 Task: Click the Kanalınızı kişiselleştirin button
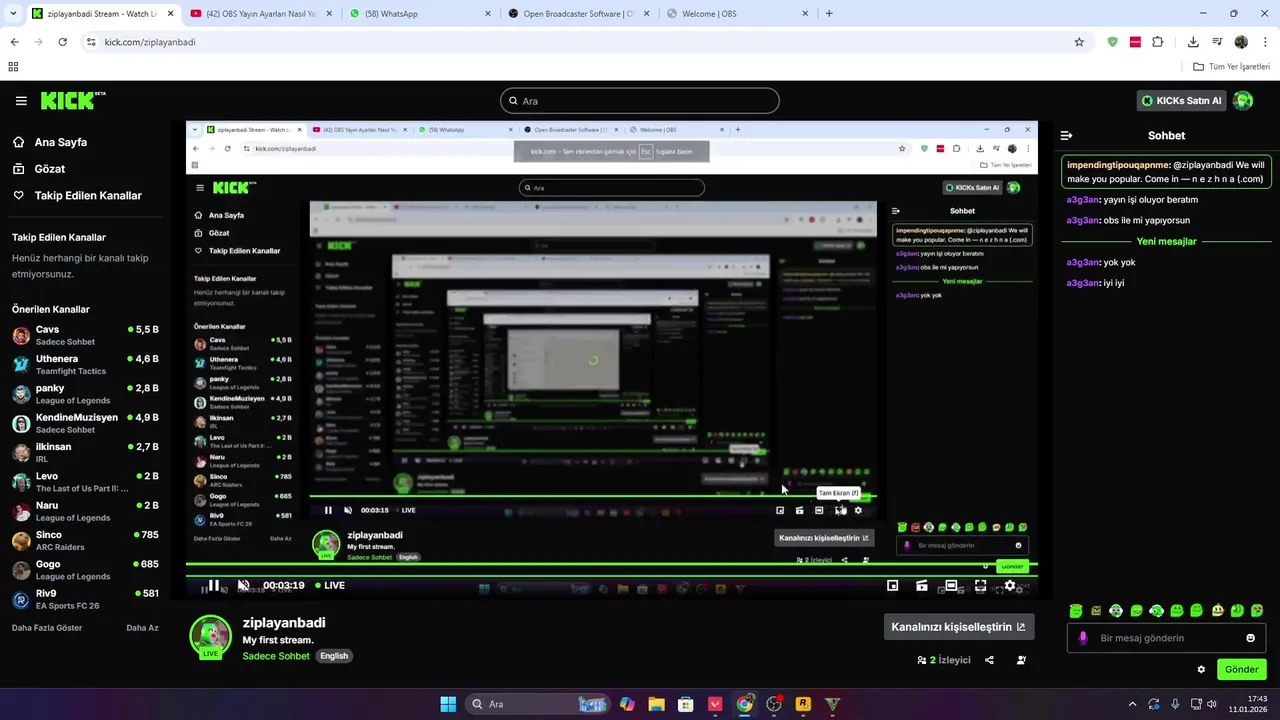point(958,627)
